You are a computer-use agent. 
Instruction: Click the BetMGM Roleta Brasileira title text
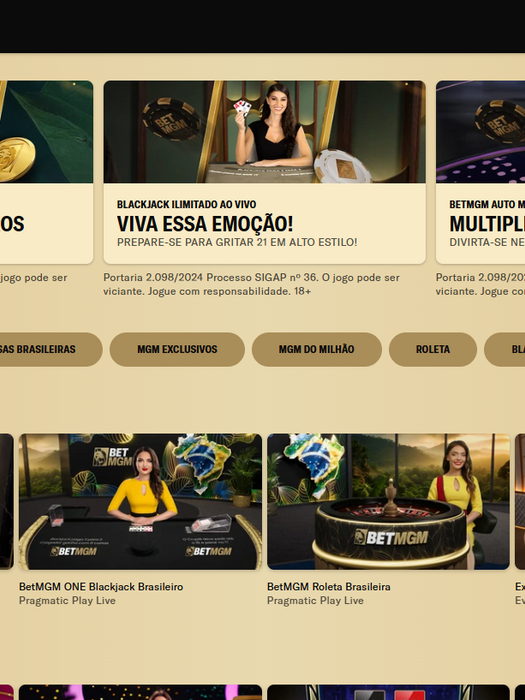[x=329, y=587]
